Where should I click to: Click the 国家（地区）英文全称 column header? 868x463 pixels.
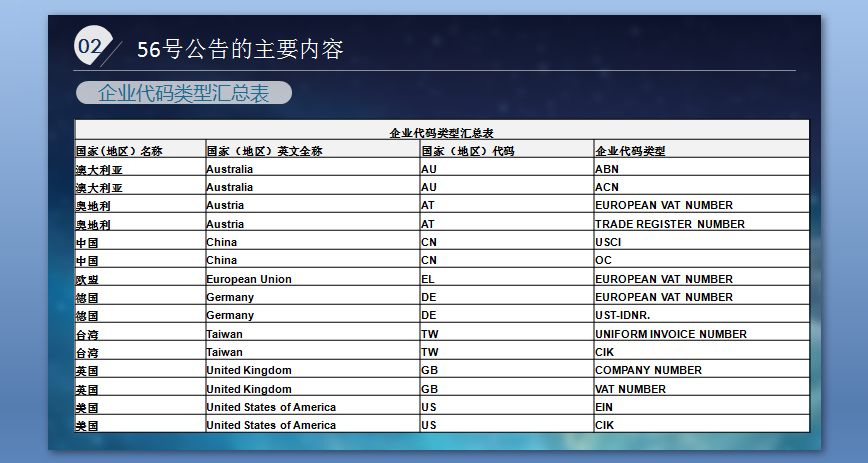click(x=264, y=151)
